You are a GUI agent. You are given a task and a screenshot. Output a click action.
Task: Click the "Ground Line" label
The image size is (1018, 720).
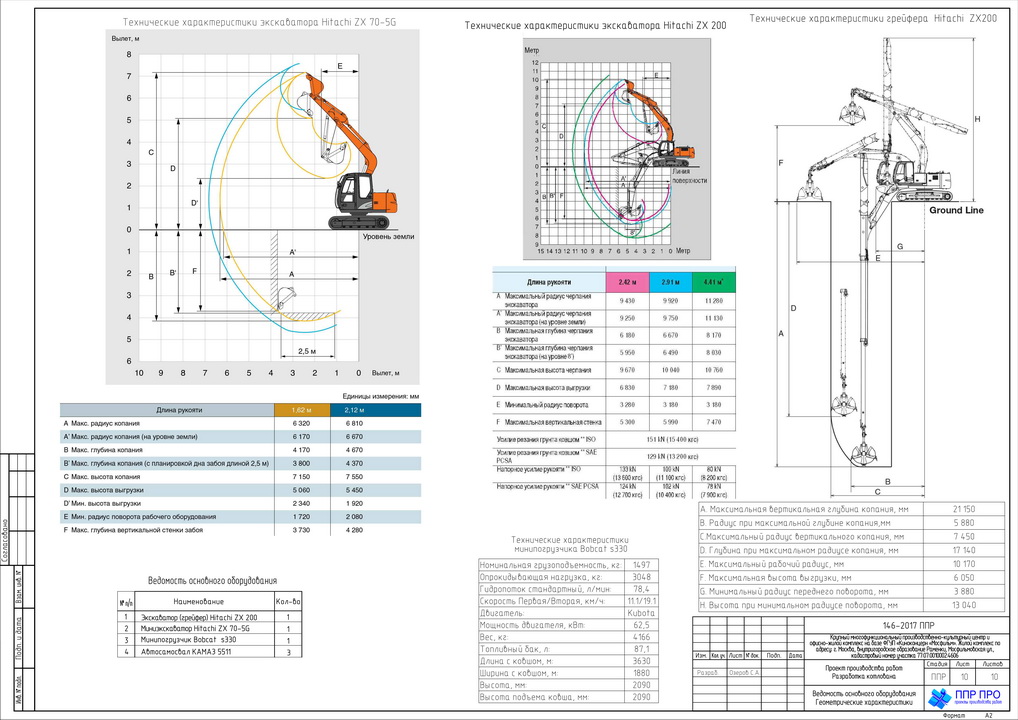[x=956, y=210]
